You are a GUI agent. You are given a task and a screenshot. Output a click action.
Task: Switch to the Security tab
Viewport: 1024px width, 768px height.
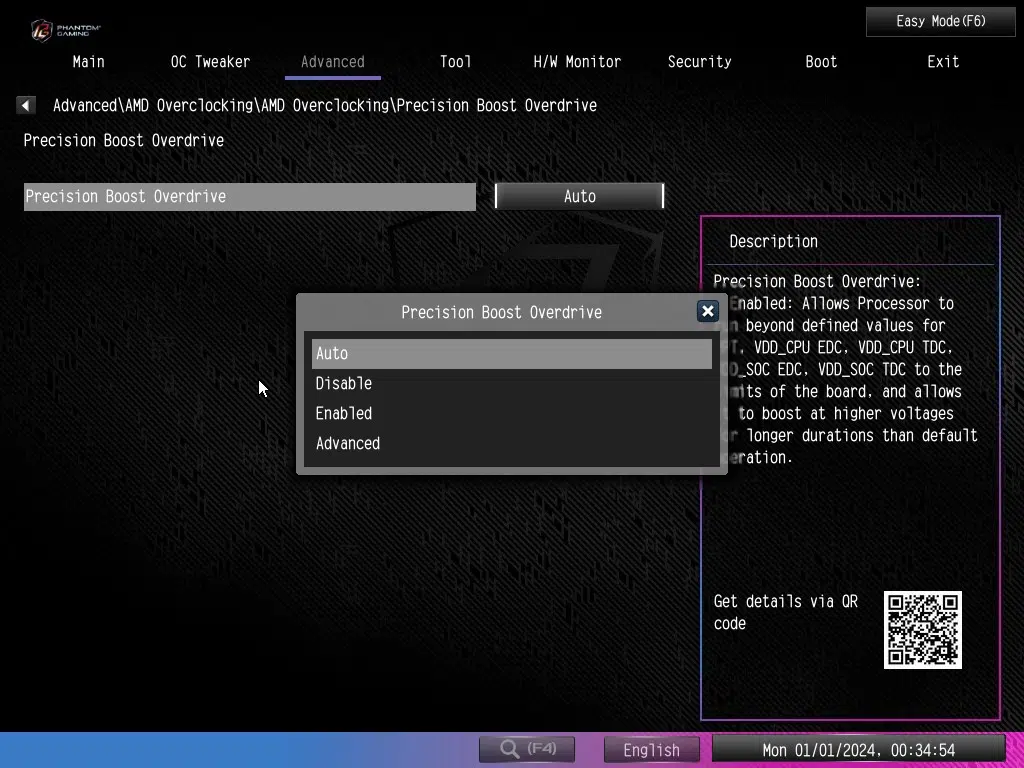pyautogui.click(x=699, y=62)
